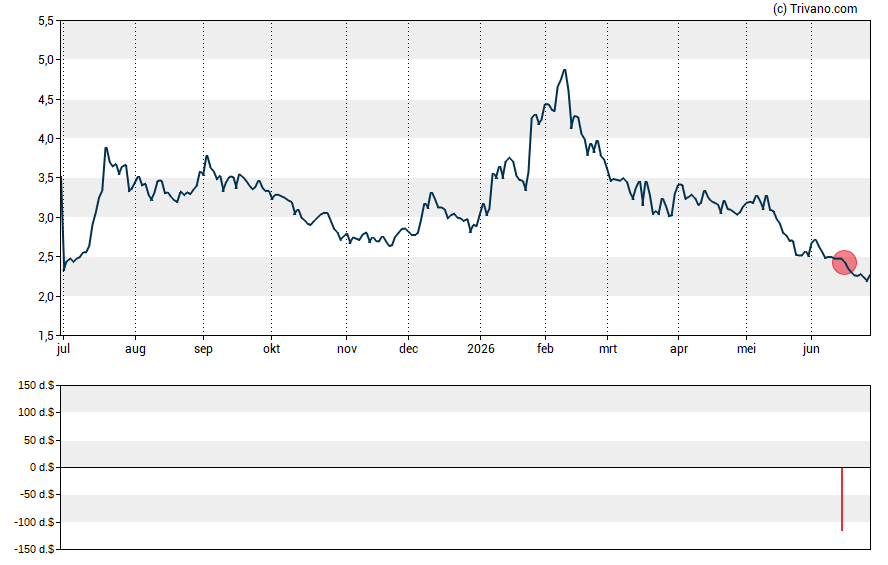This screenshot has width=888, height=565.
Task: Click the '1,5' price axis value
Action: (46, 336)
